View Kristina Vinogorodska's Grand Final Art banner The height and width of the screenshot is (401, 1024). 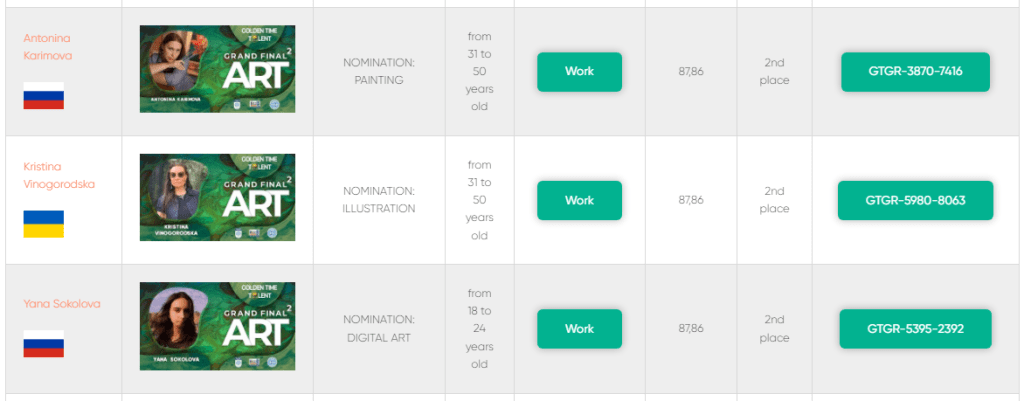pos(217,197)
